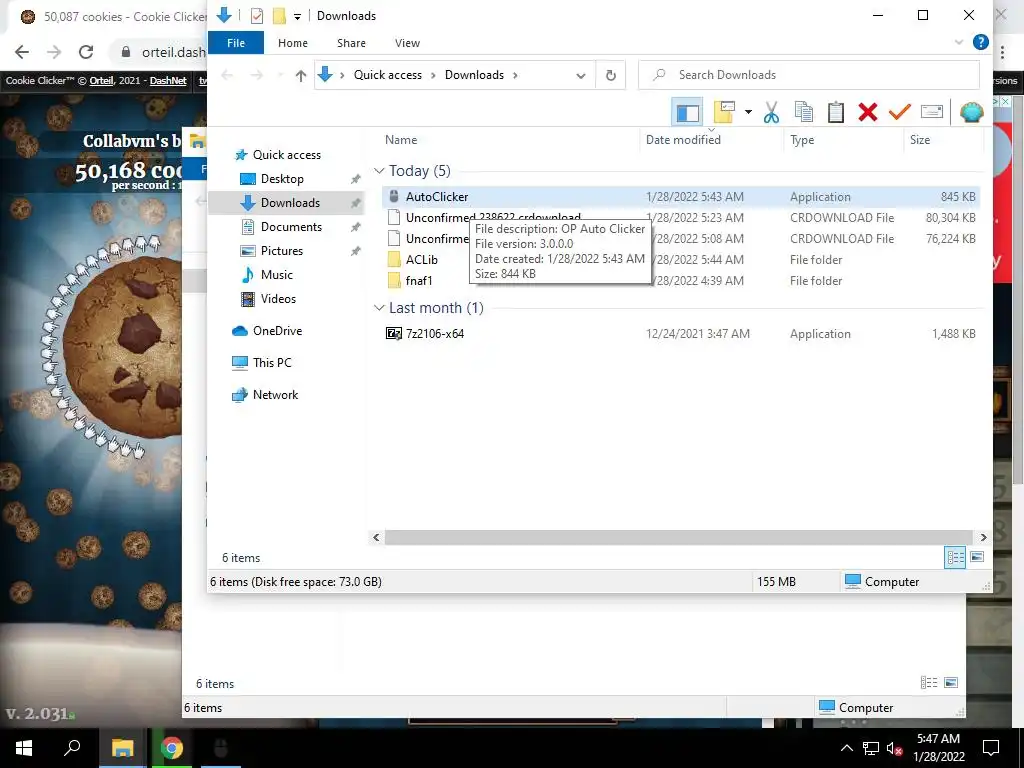Click the Up one level arrow
Screen dimensions: 1024x768
pyautogui.click(x=300, y=76)
